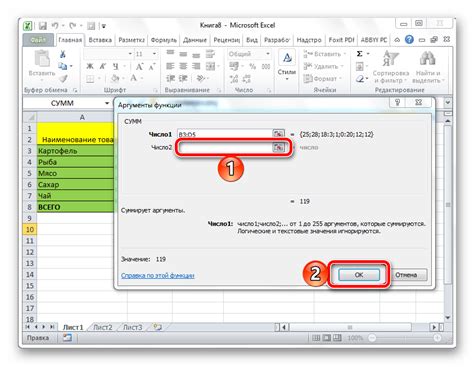Viewport: 474px width, 367px height.
Task: Open the Общий number format dropdown
Action: (x=268, y=54)
